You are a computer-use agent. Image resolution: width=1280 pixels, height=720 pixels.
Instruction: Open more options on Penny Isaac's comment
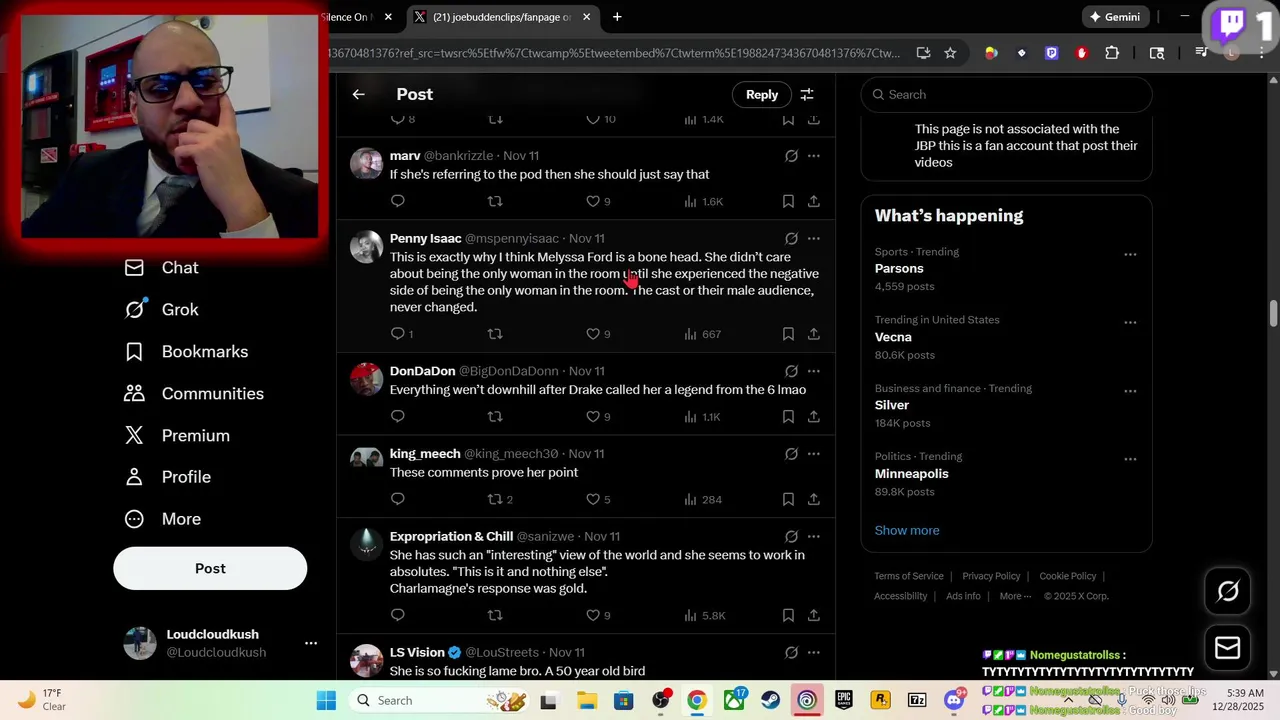tap(814, 239)
